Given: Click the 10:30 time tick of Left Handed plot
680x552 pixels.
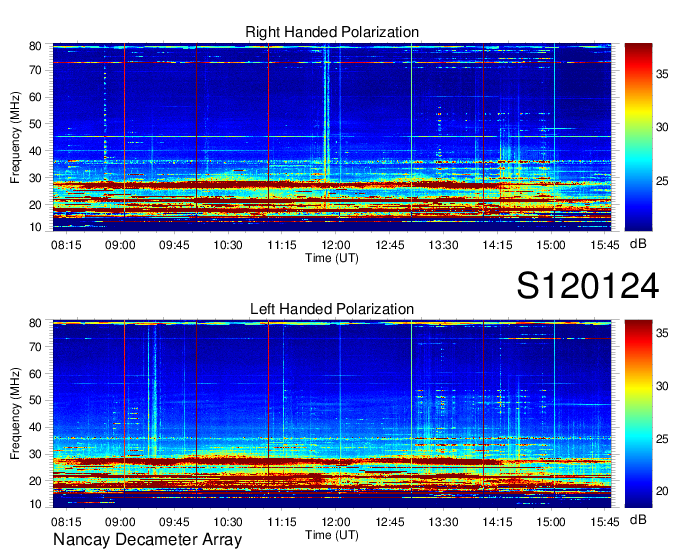Looking at the screenshot, I should pos(228,522).
